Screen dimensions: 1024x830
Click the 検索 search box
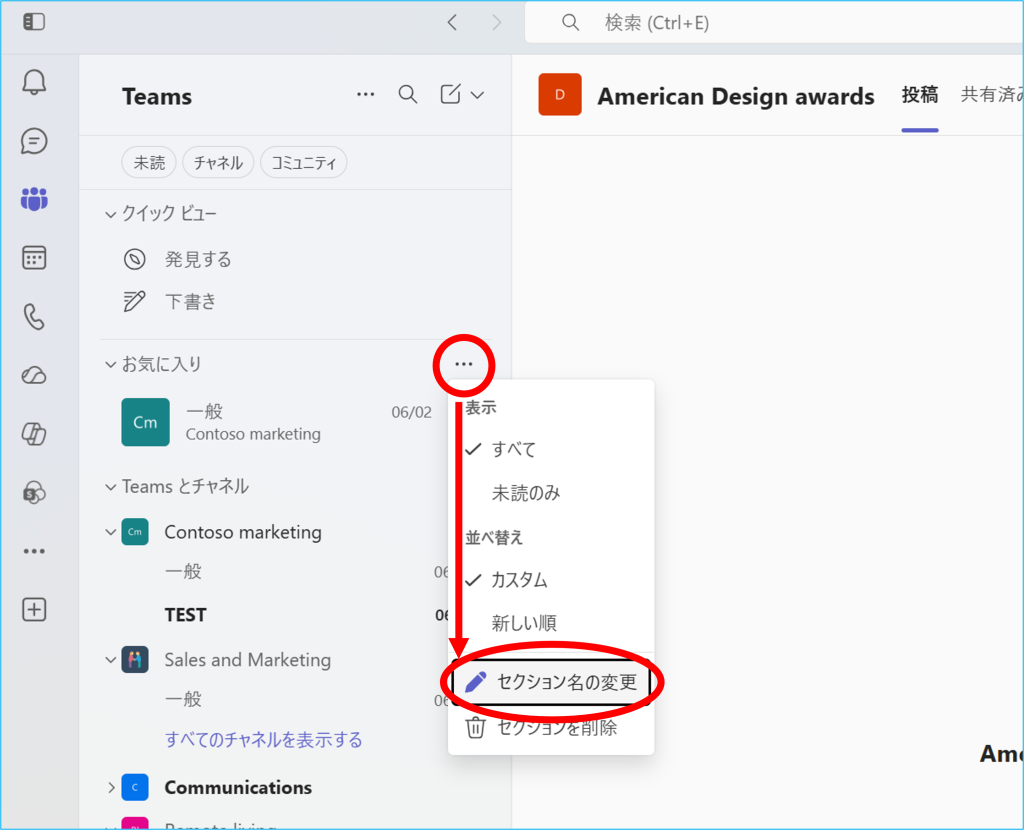click(x=774, y=23)
